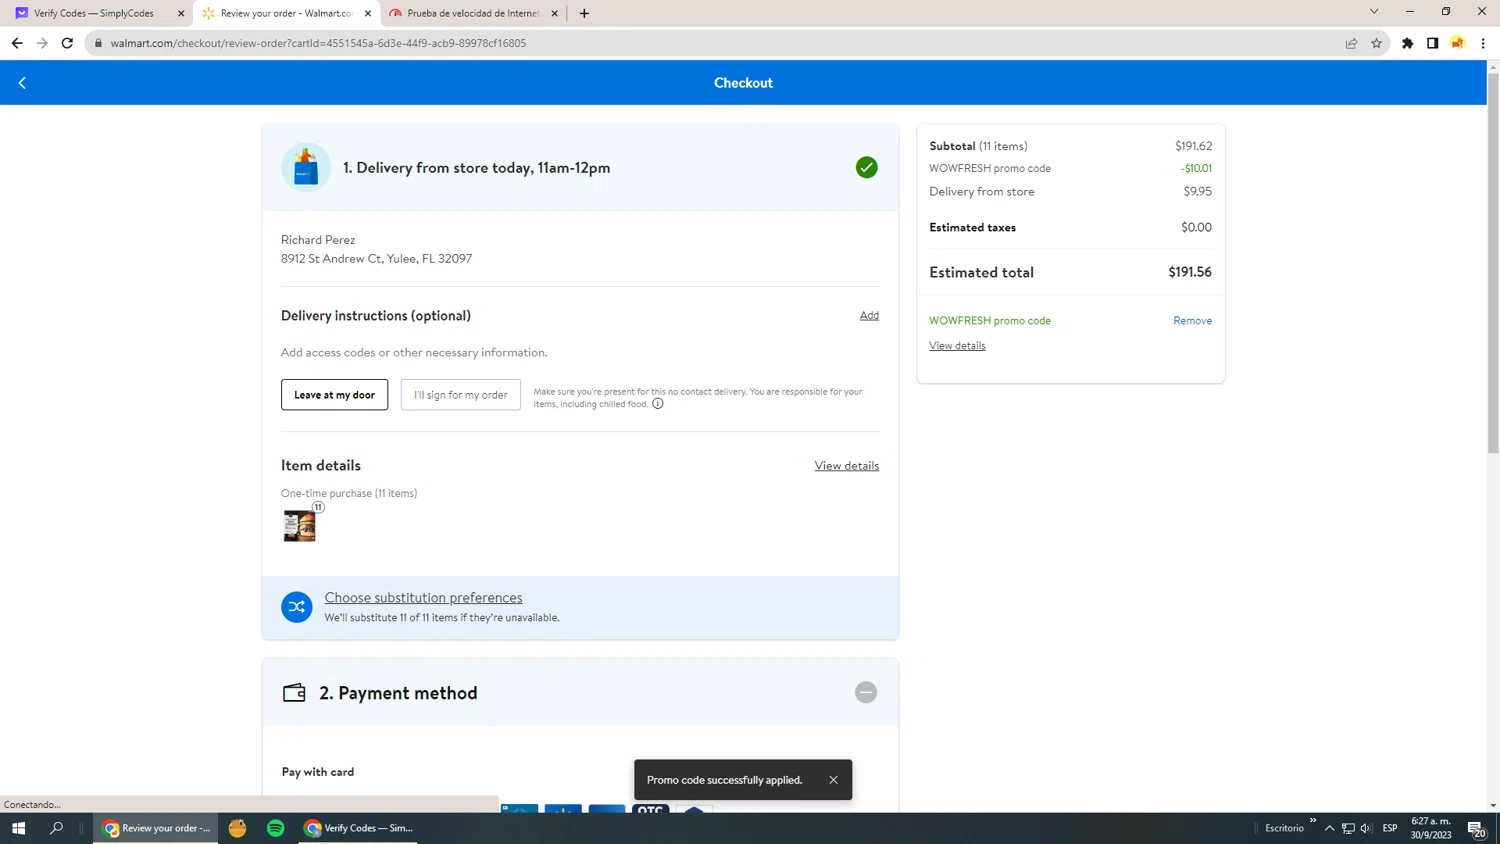Click the share page icon in the address bar
The image size is (1500, 844).
(x=1352, y=43)
